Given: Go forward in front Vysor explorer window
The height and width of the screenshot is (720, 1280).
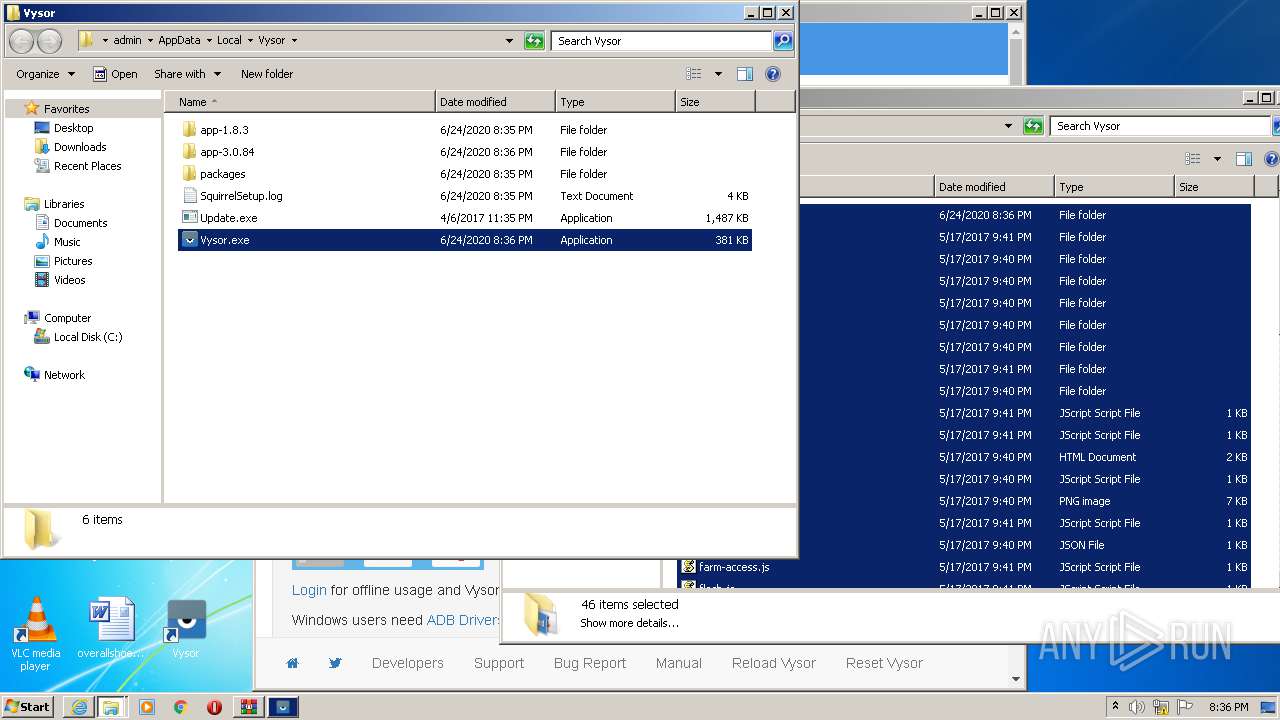Looking at the screenshot, I should [48, 41].
